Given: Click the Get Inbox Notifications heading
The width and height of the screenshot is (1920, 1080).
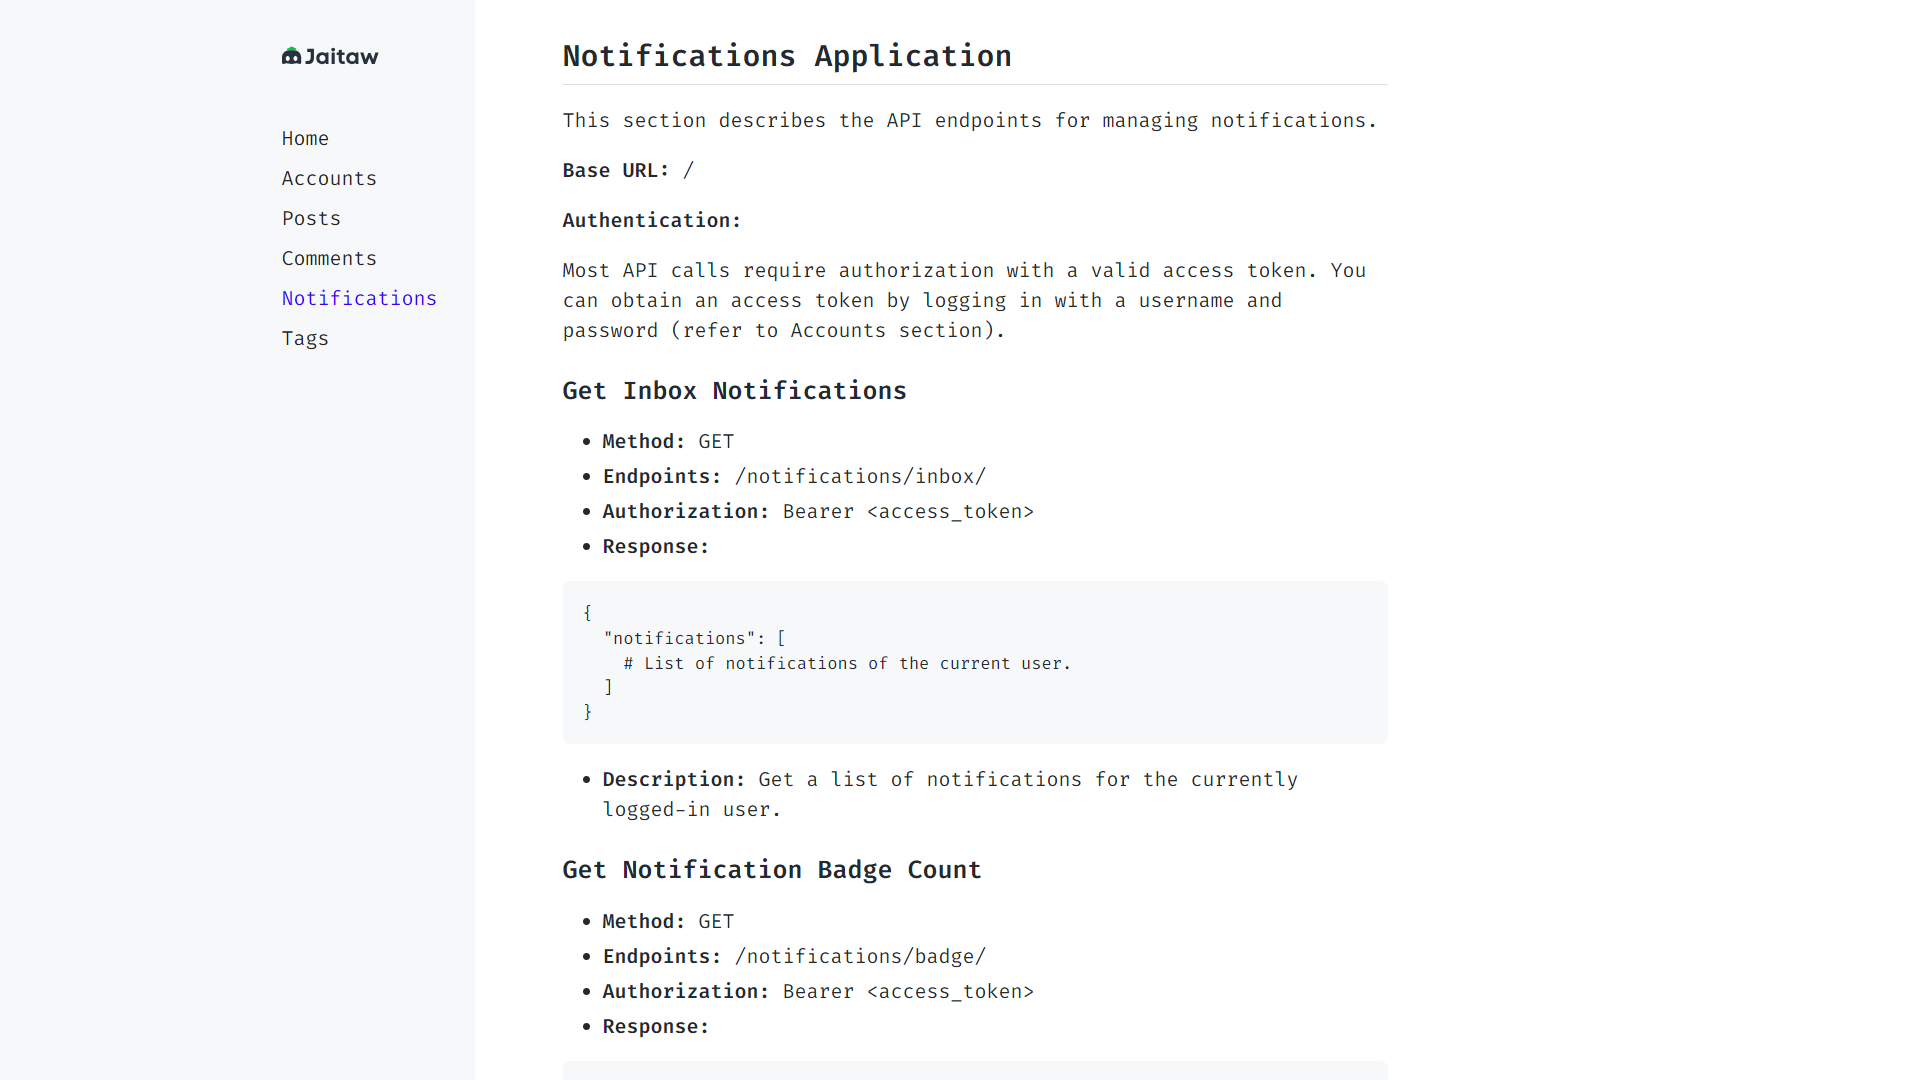Looking at the screenshot, I should click(x=734, y=391).
